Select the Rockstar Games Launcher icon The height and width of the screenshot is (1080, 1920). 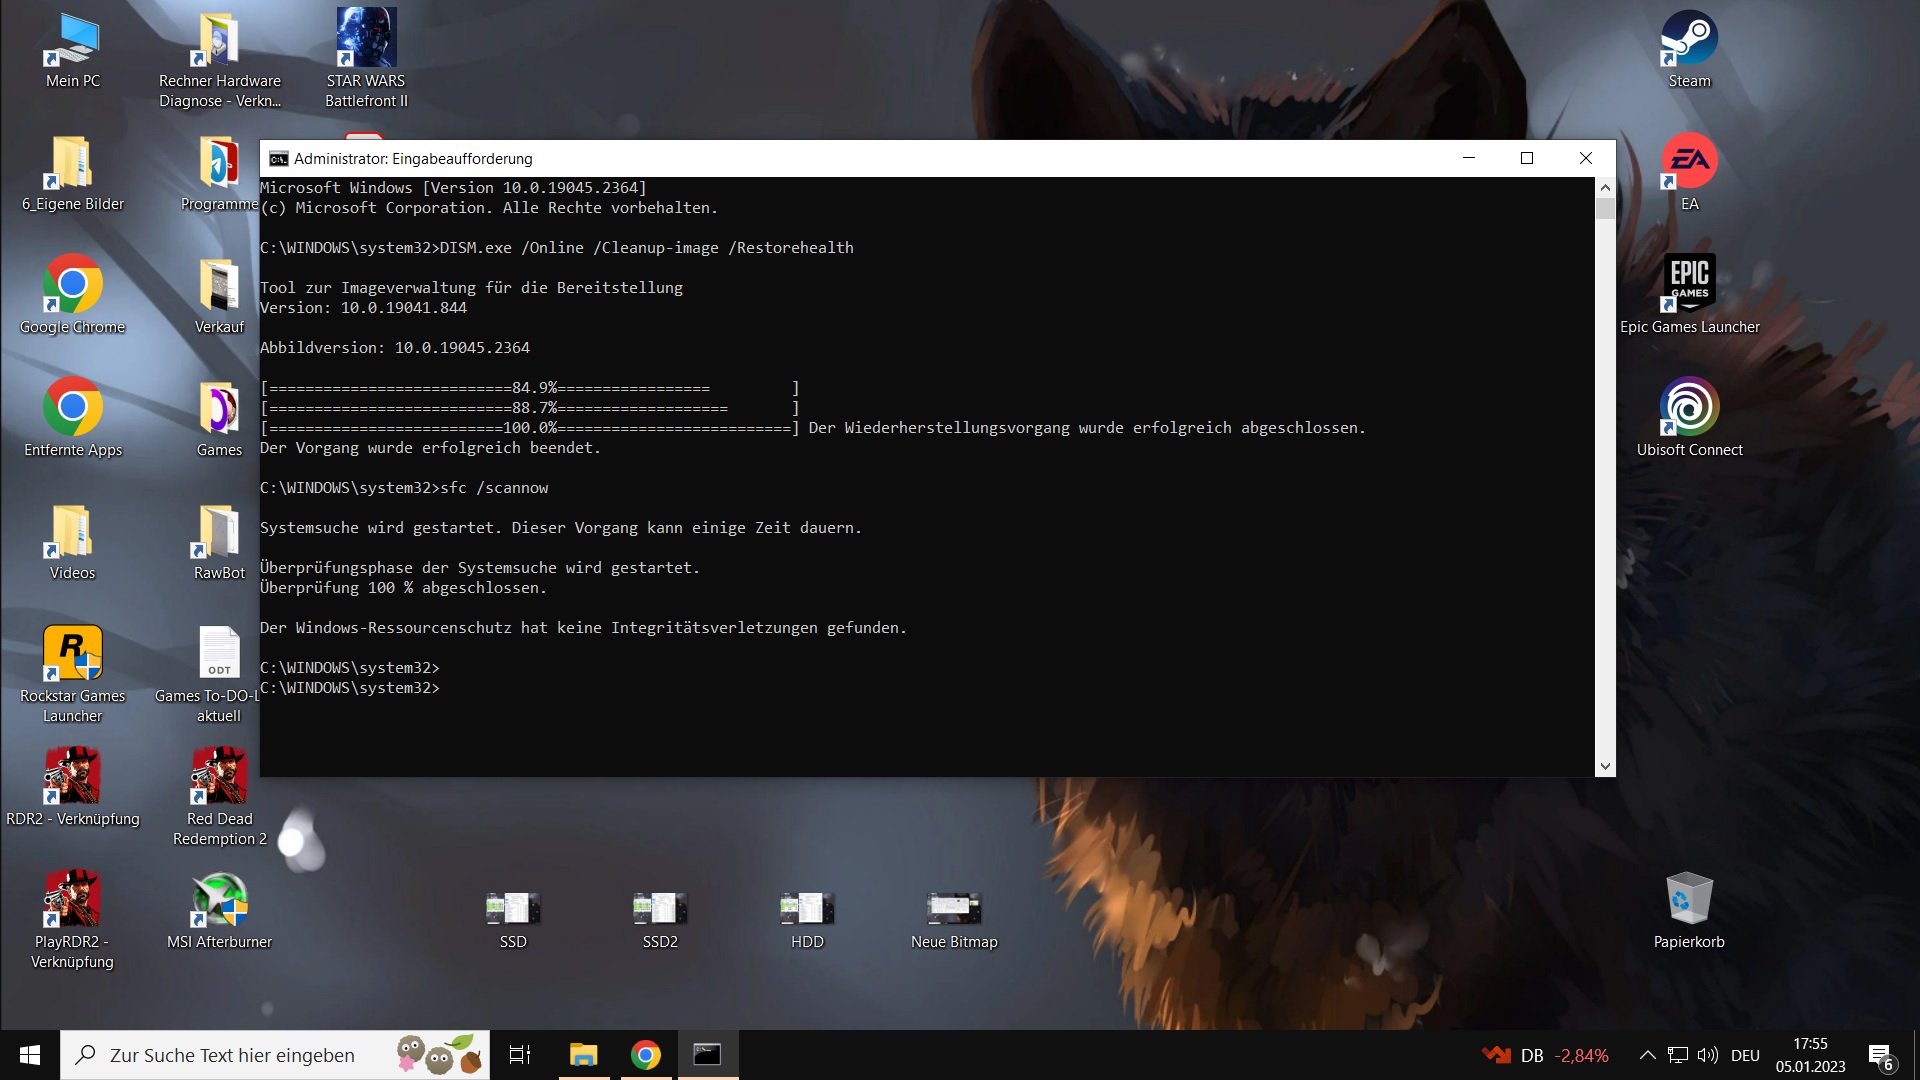click(x=72, y=654)
